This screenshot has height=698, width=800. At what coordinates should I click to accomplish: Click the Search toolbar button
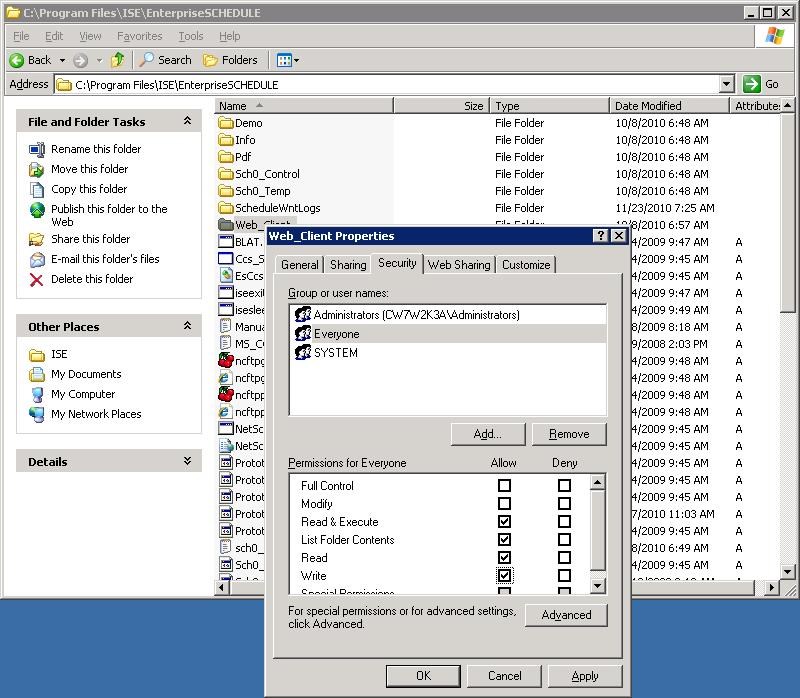[x=165, y=60]
